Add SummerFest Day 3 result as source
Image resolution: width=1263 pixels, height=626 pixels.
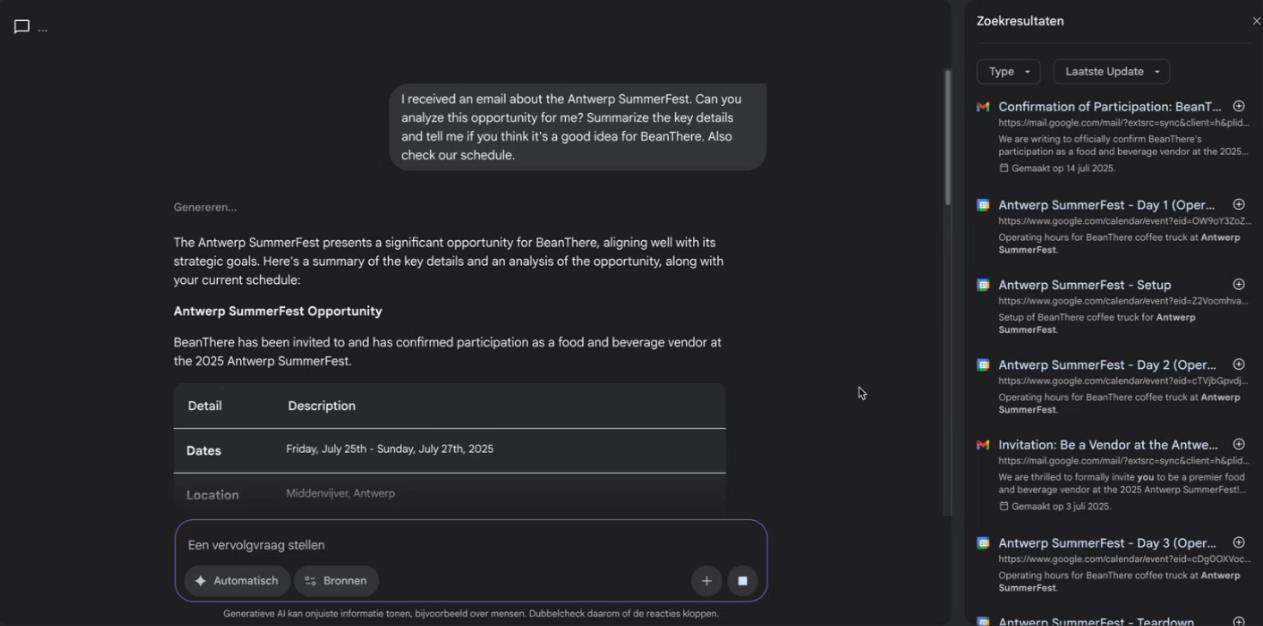coord(1239,543)
